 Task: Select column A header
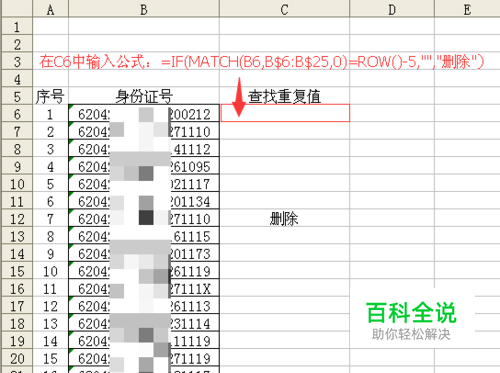point(51,9)
